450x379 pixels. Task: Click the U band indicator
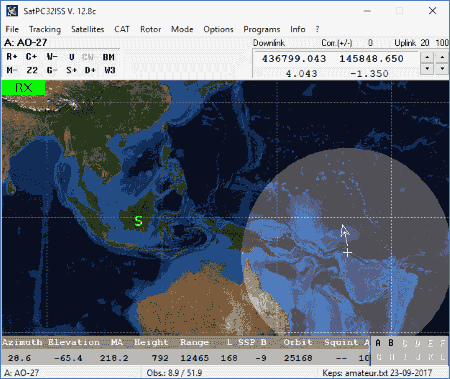[x=71, y=57]
